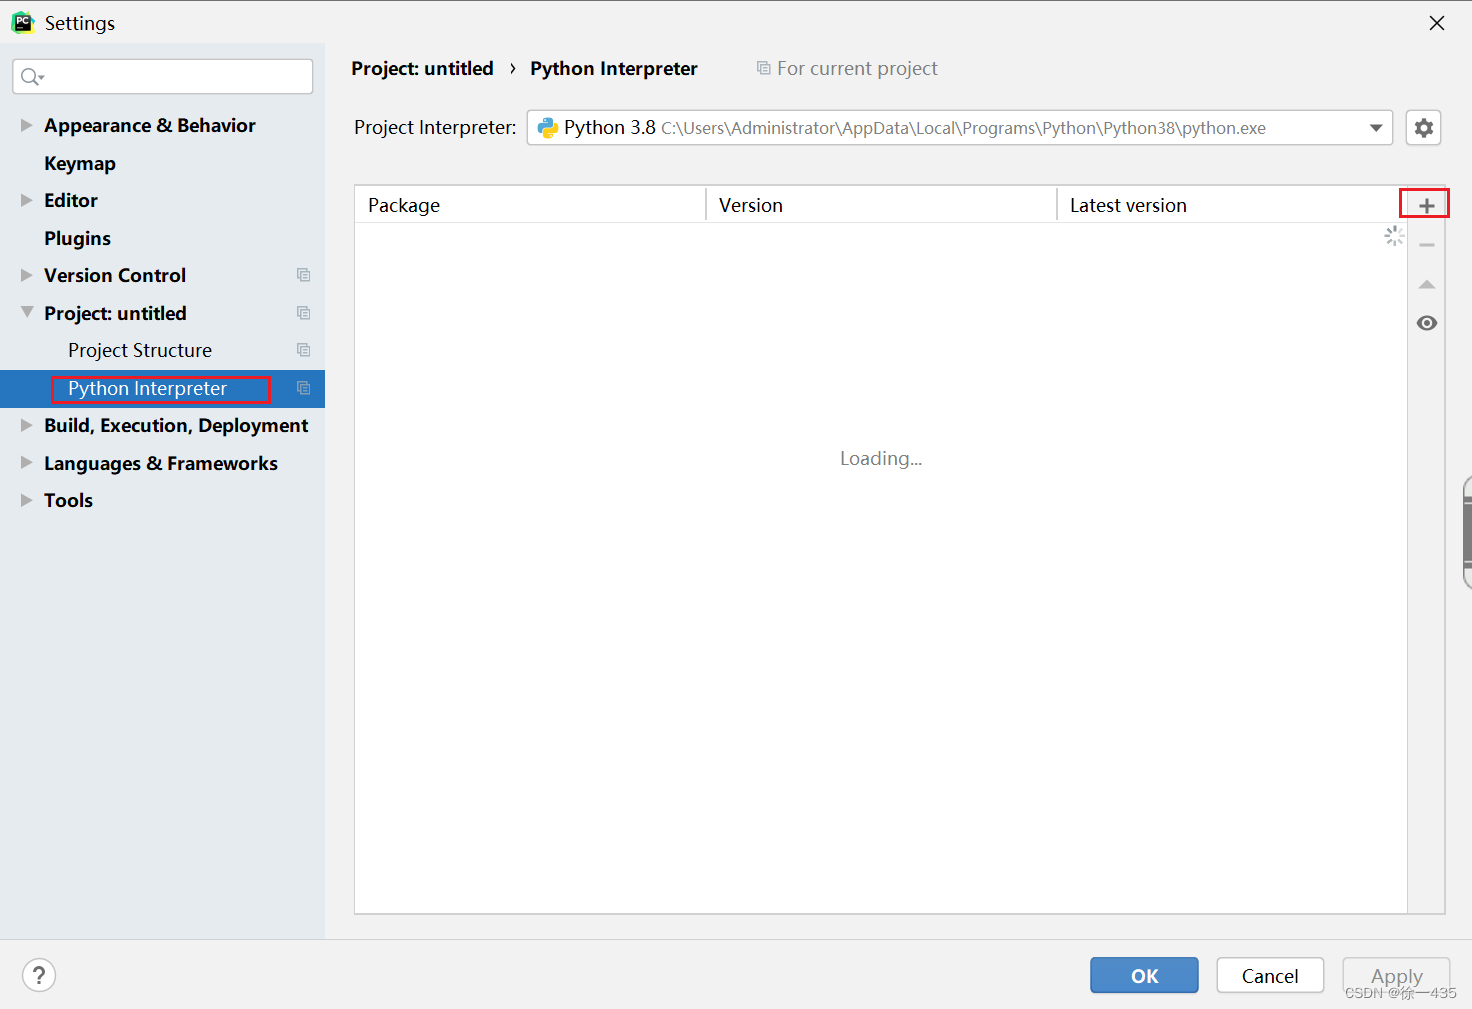Select Keymap in the settings tree

pyautogui.click(x=80, y=163)
